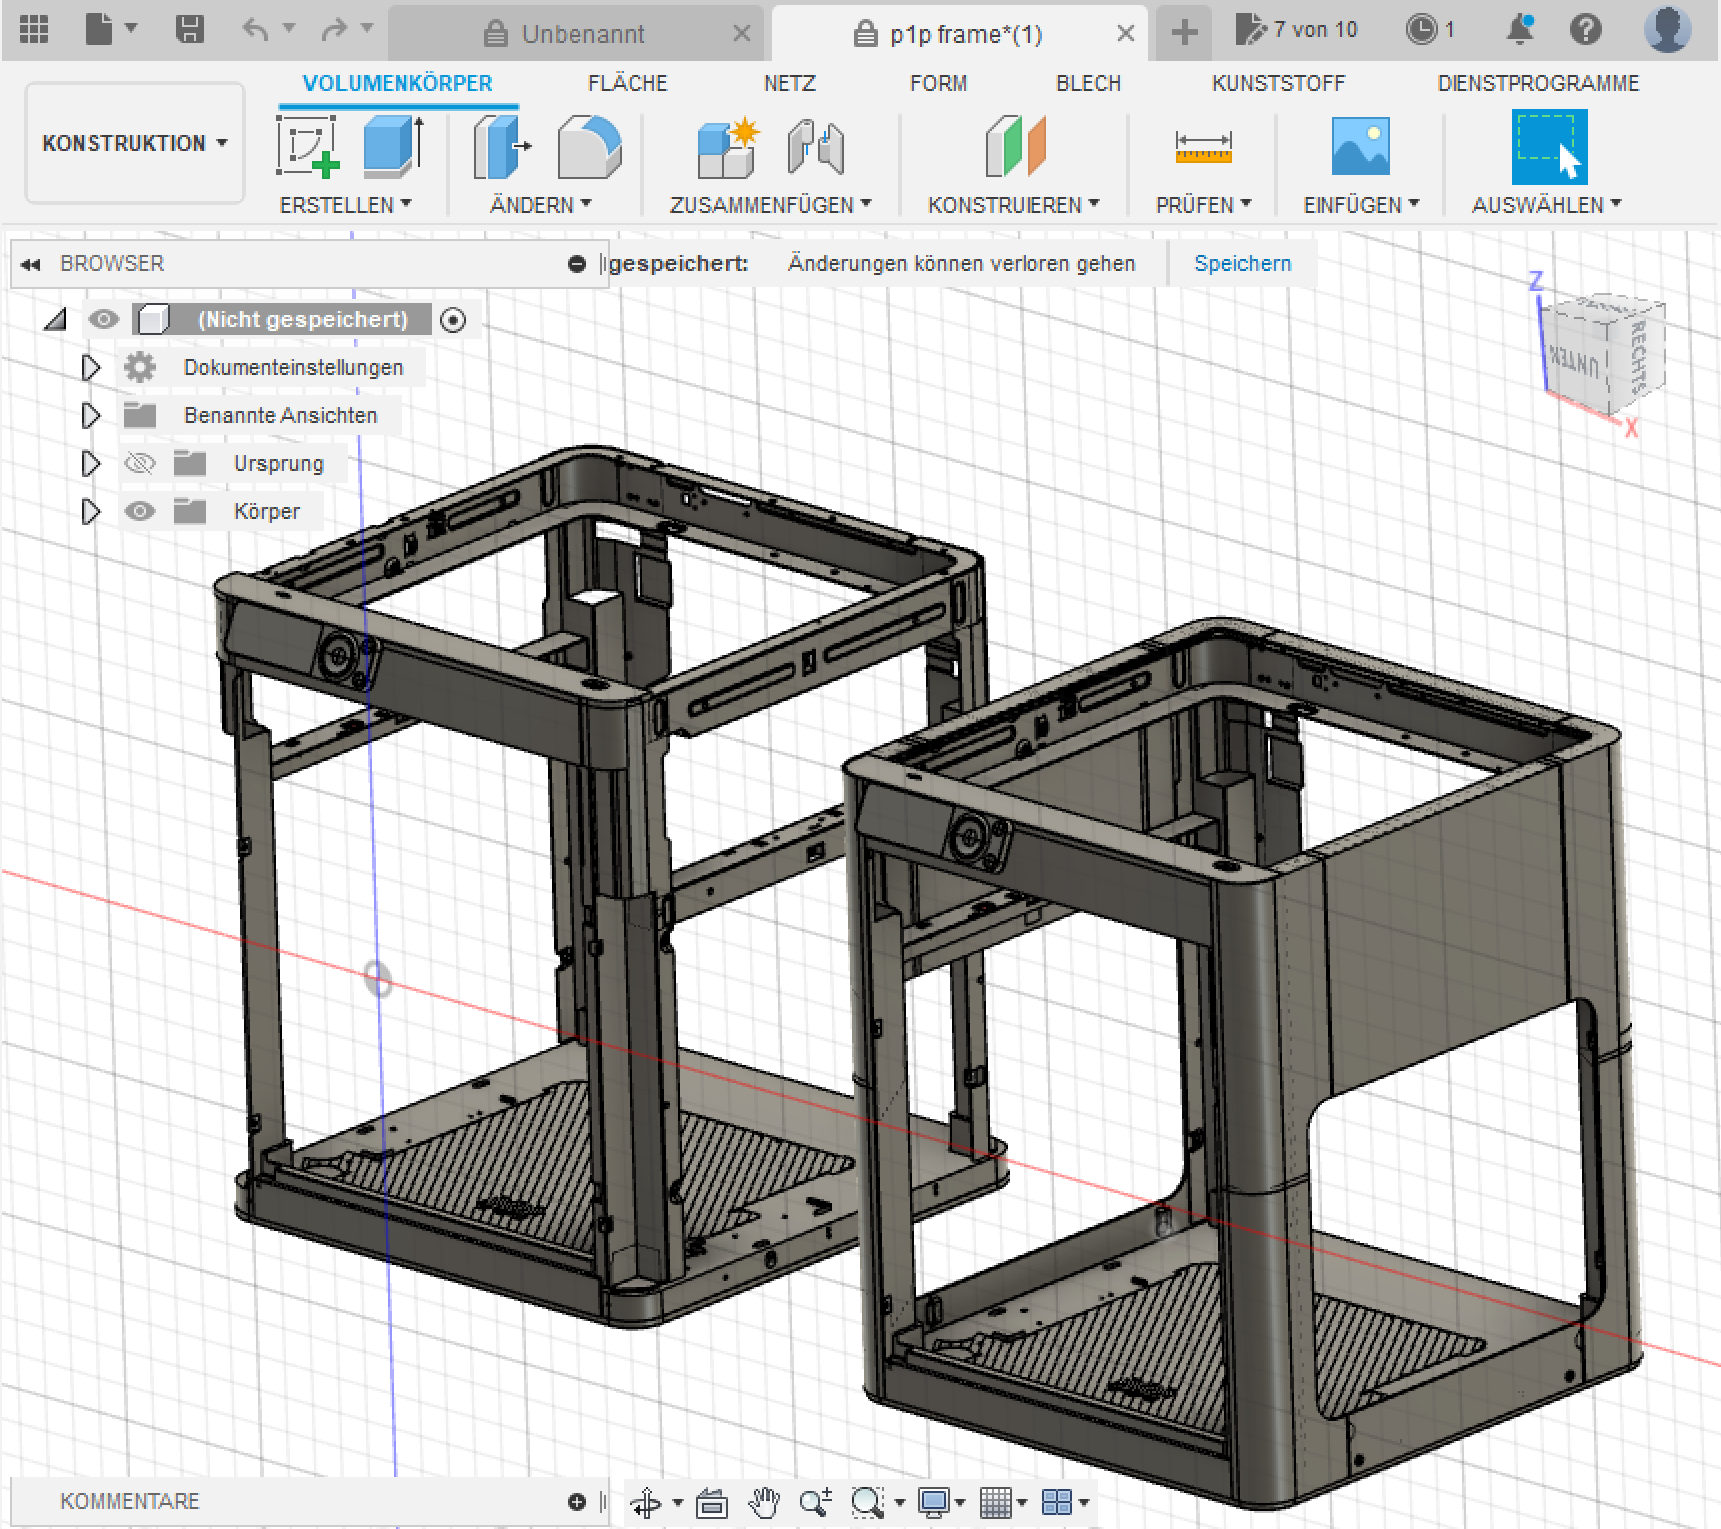Add a new design tab
This screenshot has width=1721, height=1529.
coord(1184,33)
